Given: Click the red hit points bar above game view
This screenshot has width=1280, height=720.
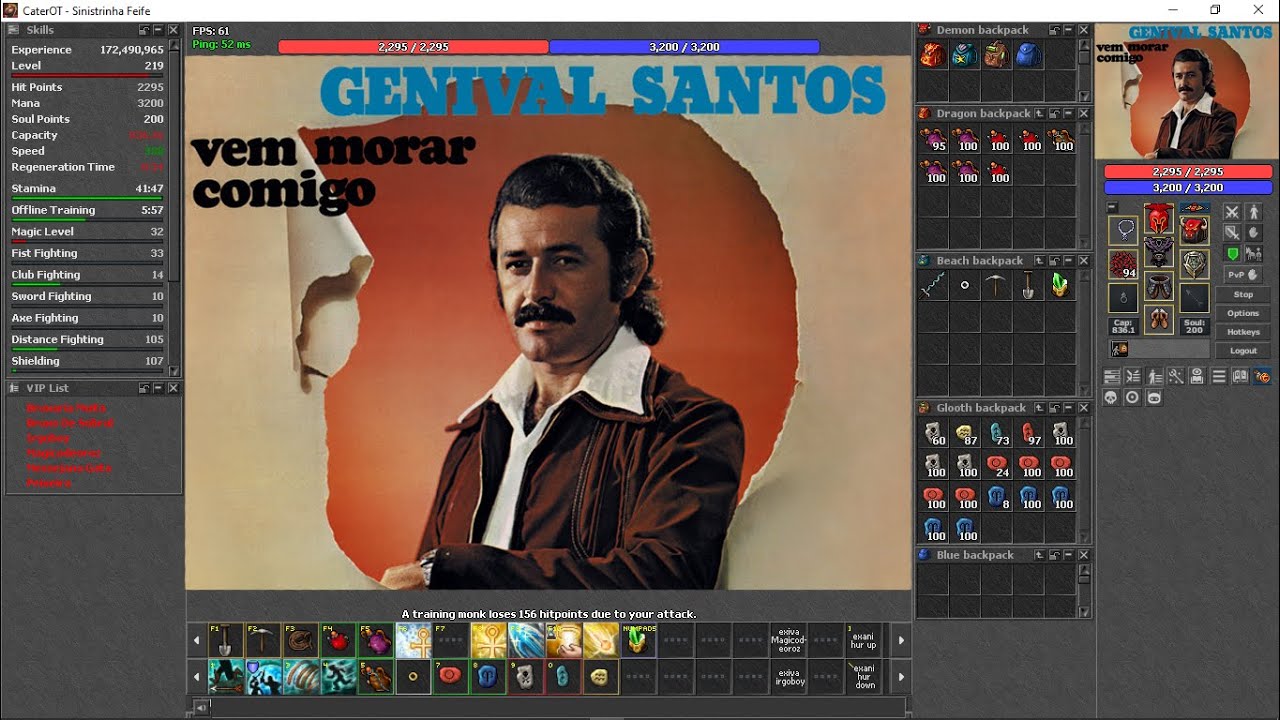Looking at the screenshot, I should pos(413,47).
